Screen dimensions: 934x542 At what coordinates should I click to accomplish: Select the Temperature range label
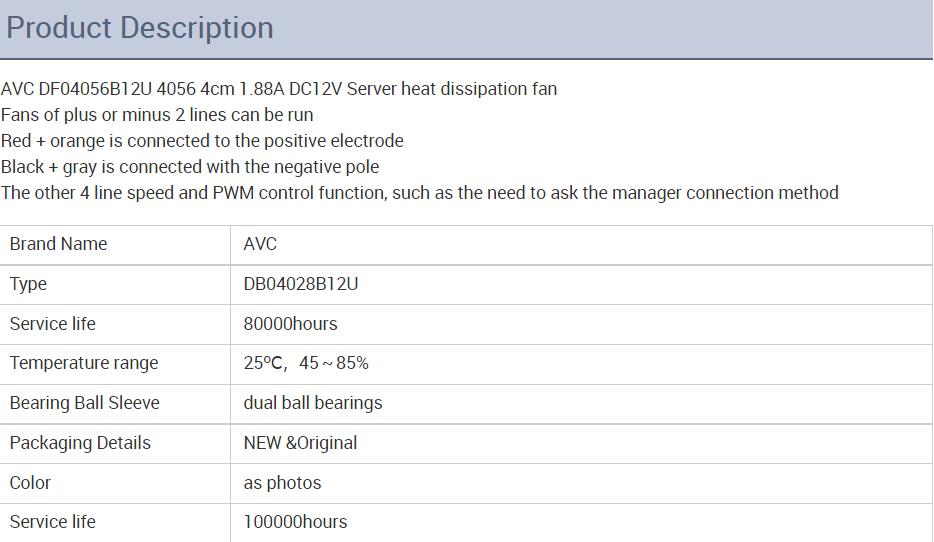84,363
